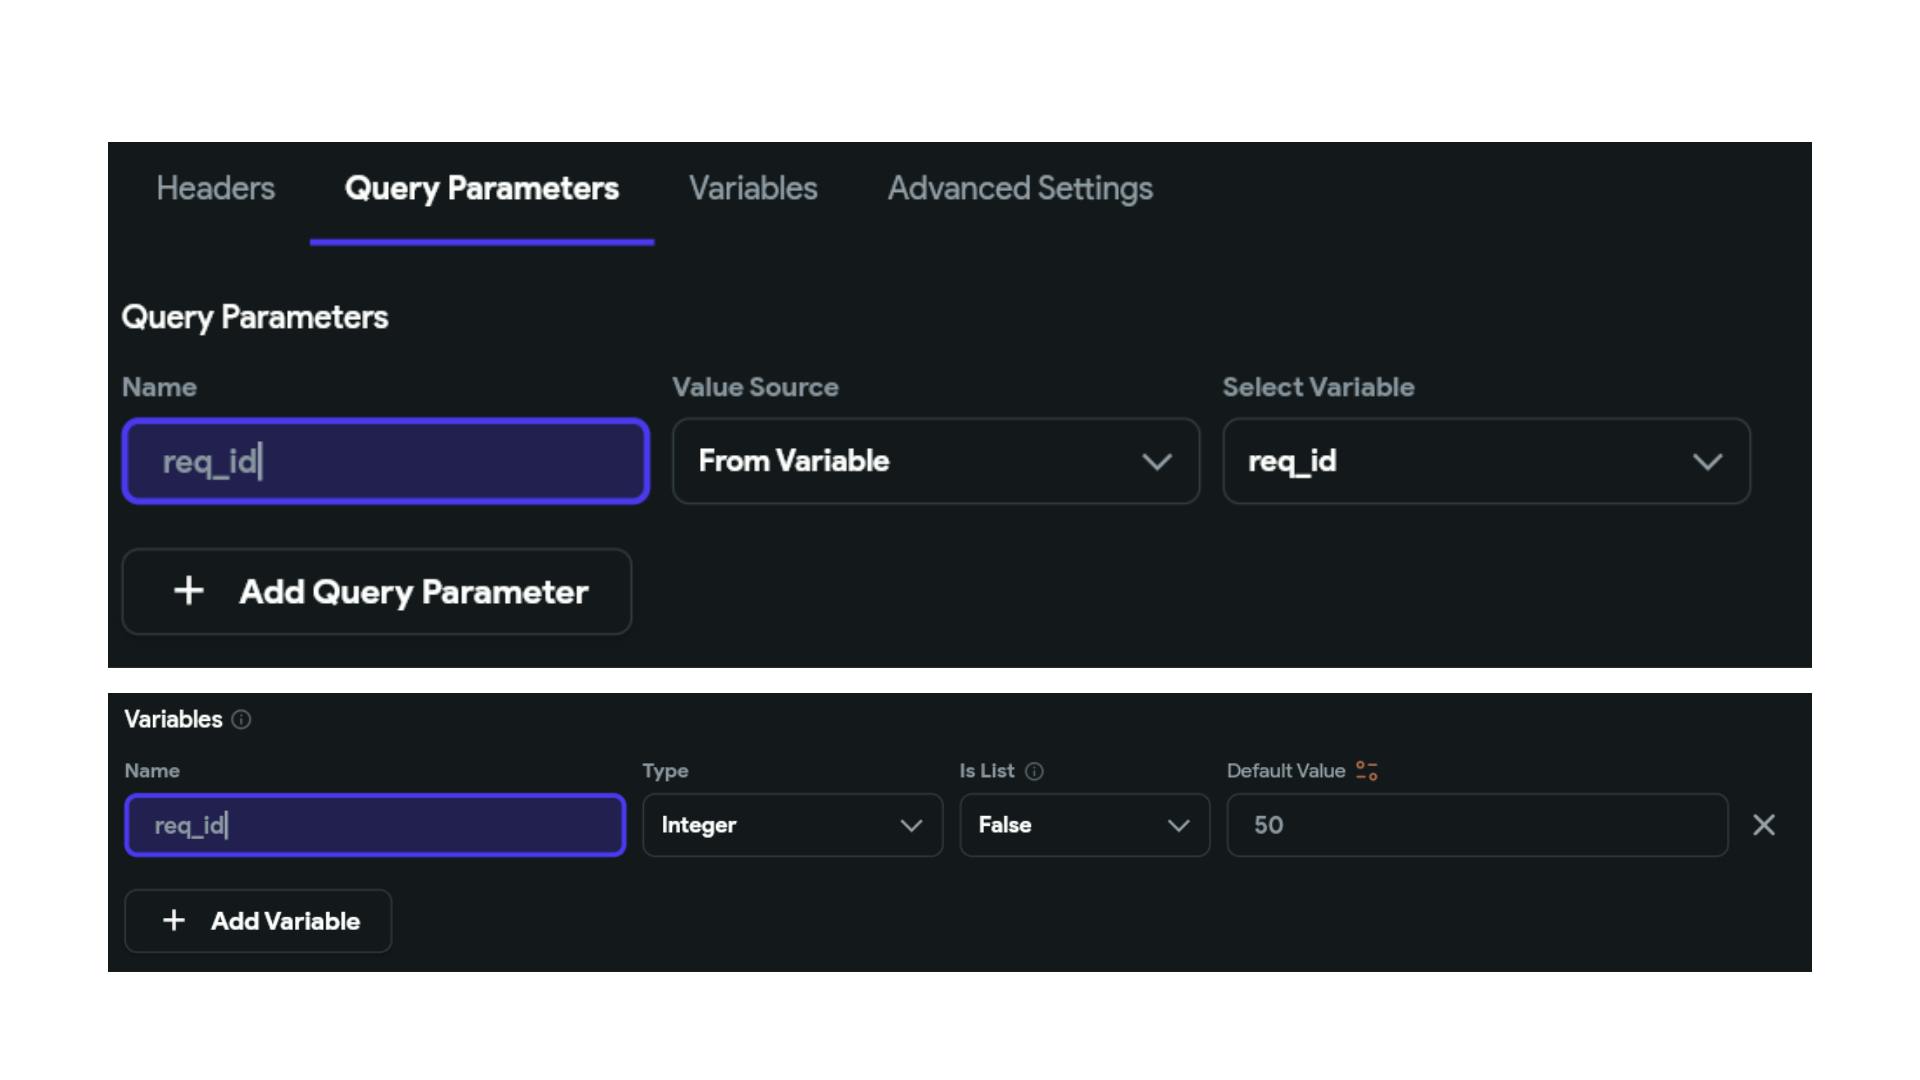Remove the req_id variable with X icon
Screen dimensions: 1920x1080
click(1764, 825)
